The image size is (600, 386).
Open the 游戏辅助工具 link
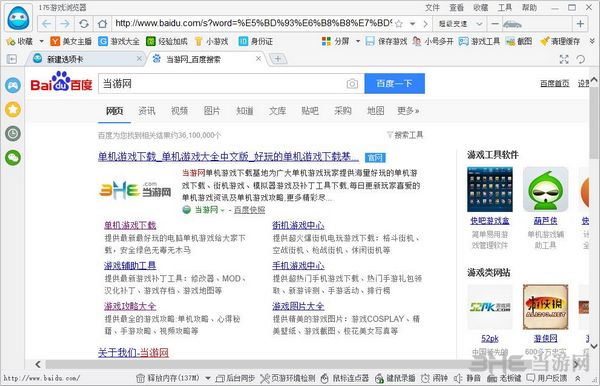click(x=130, y=265)
